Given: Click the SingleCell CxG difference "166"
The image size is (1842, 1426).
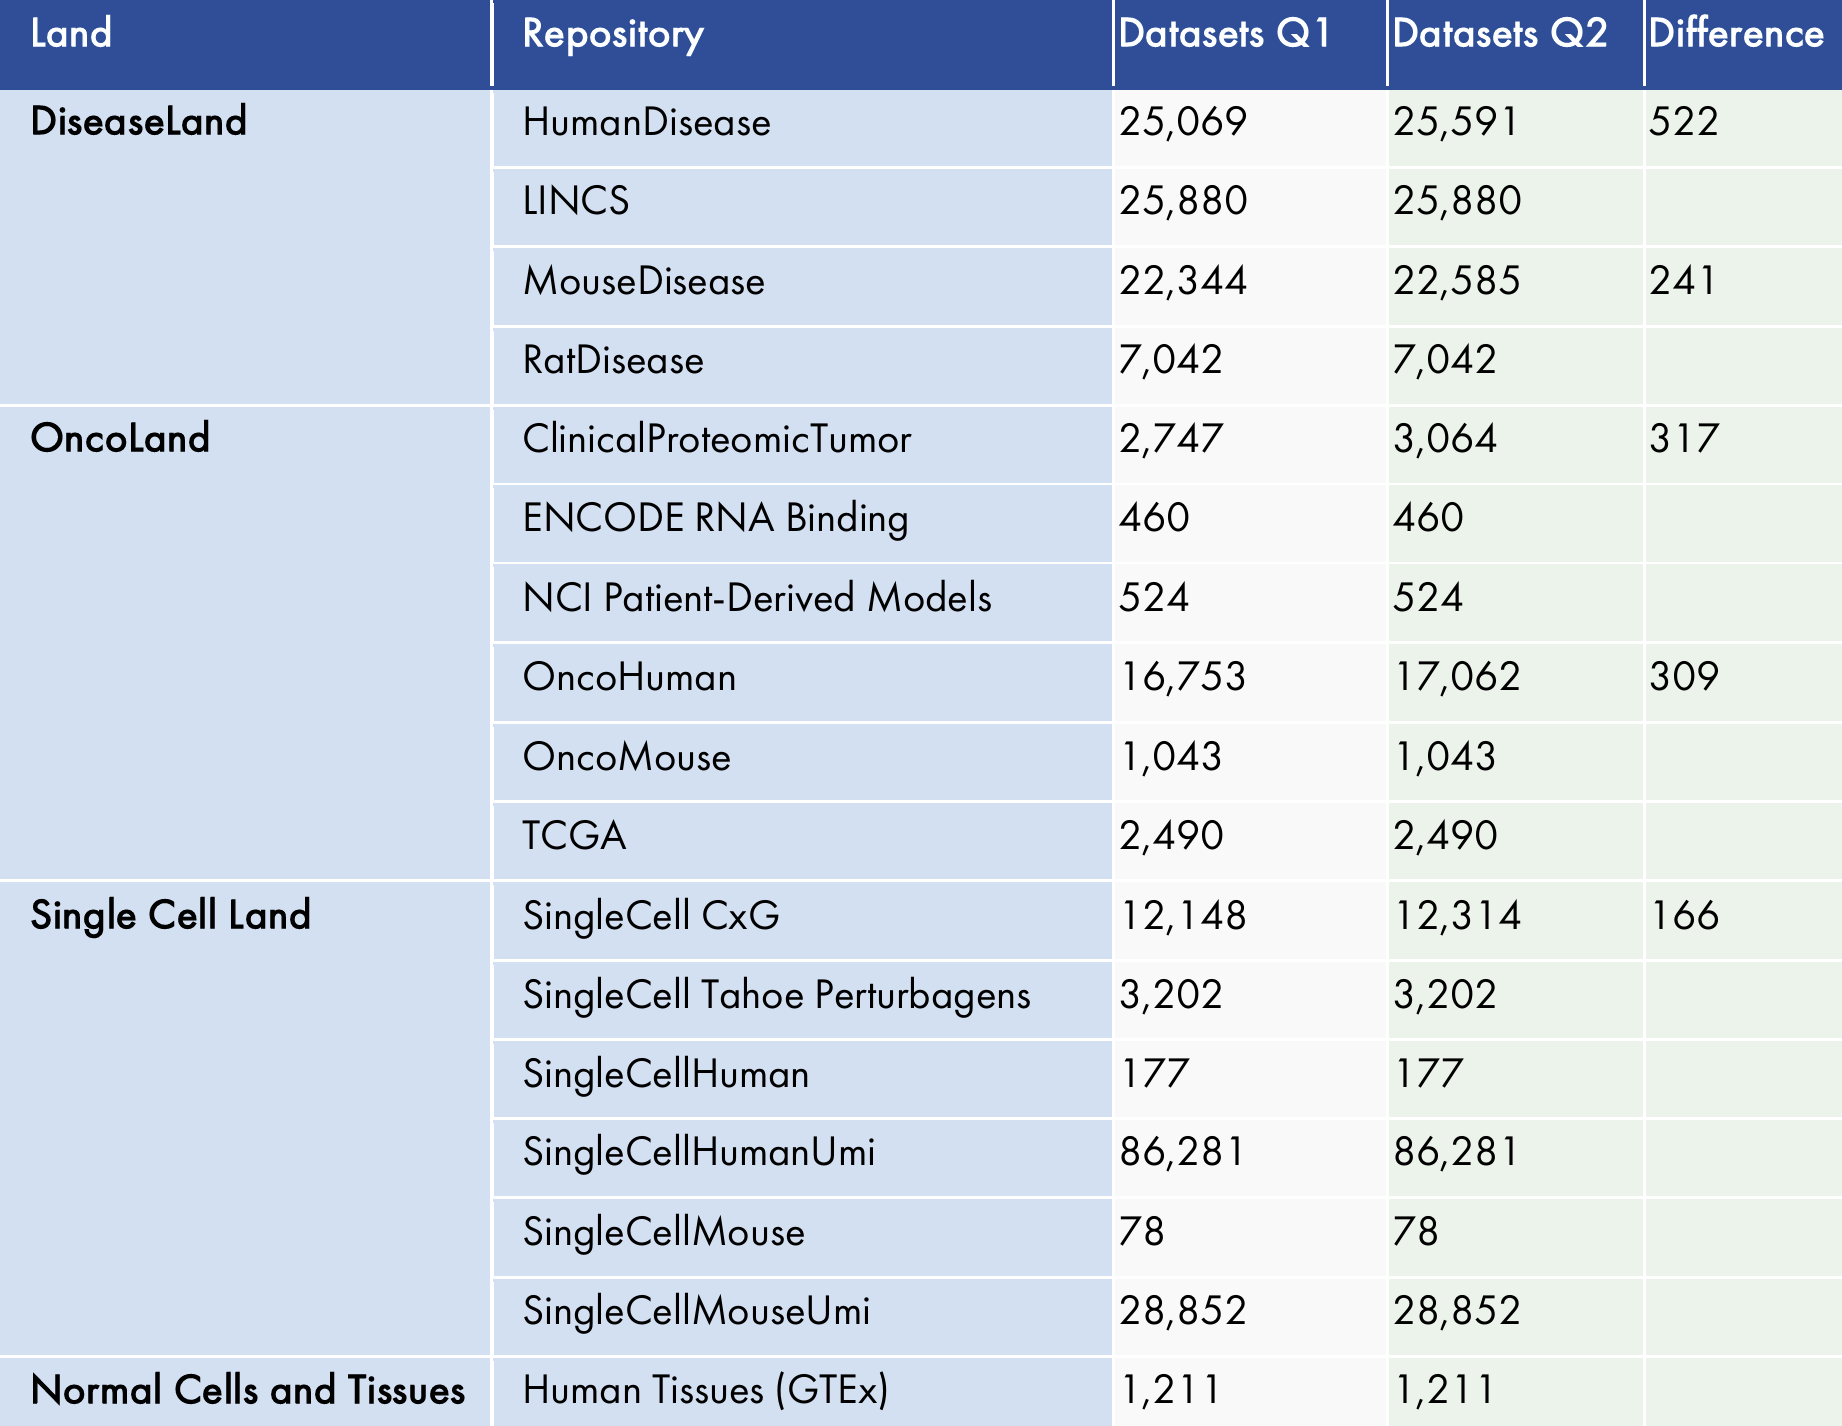Looking at the screenshot, I should (1685, 916).
